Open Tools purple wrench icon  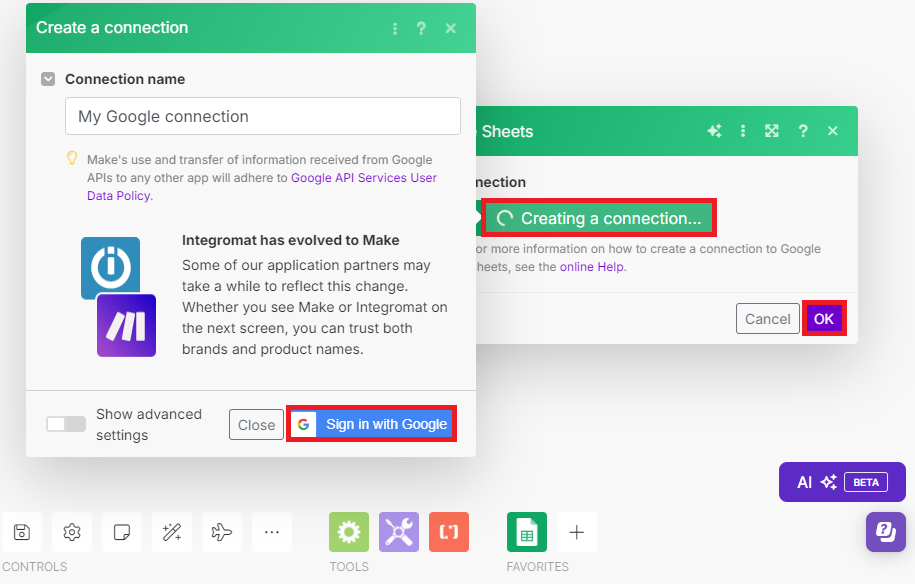point(399,532)
